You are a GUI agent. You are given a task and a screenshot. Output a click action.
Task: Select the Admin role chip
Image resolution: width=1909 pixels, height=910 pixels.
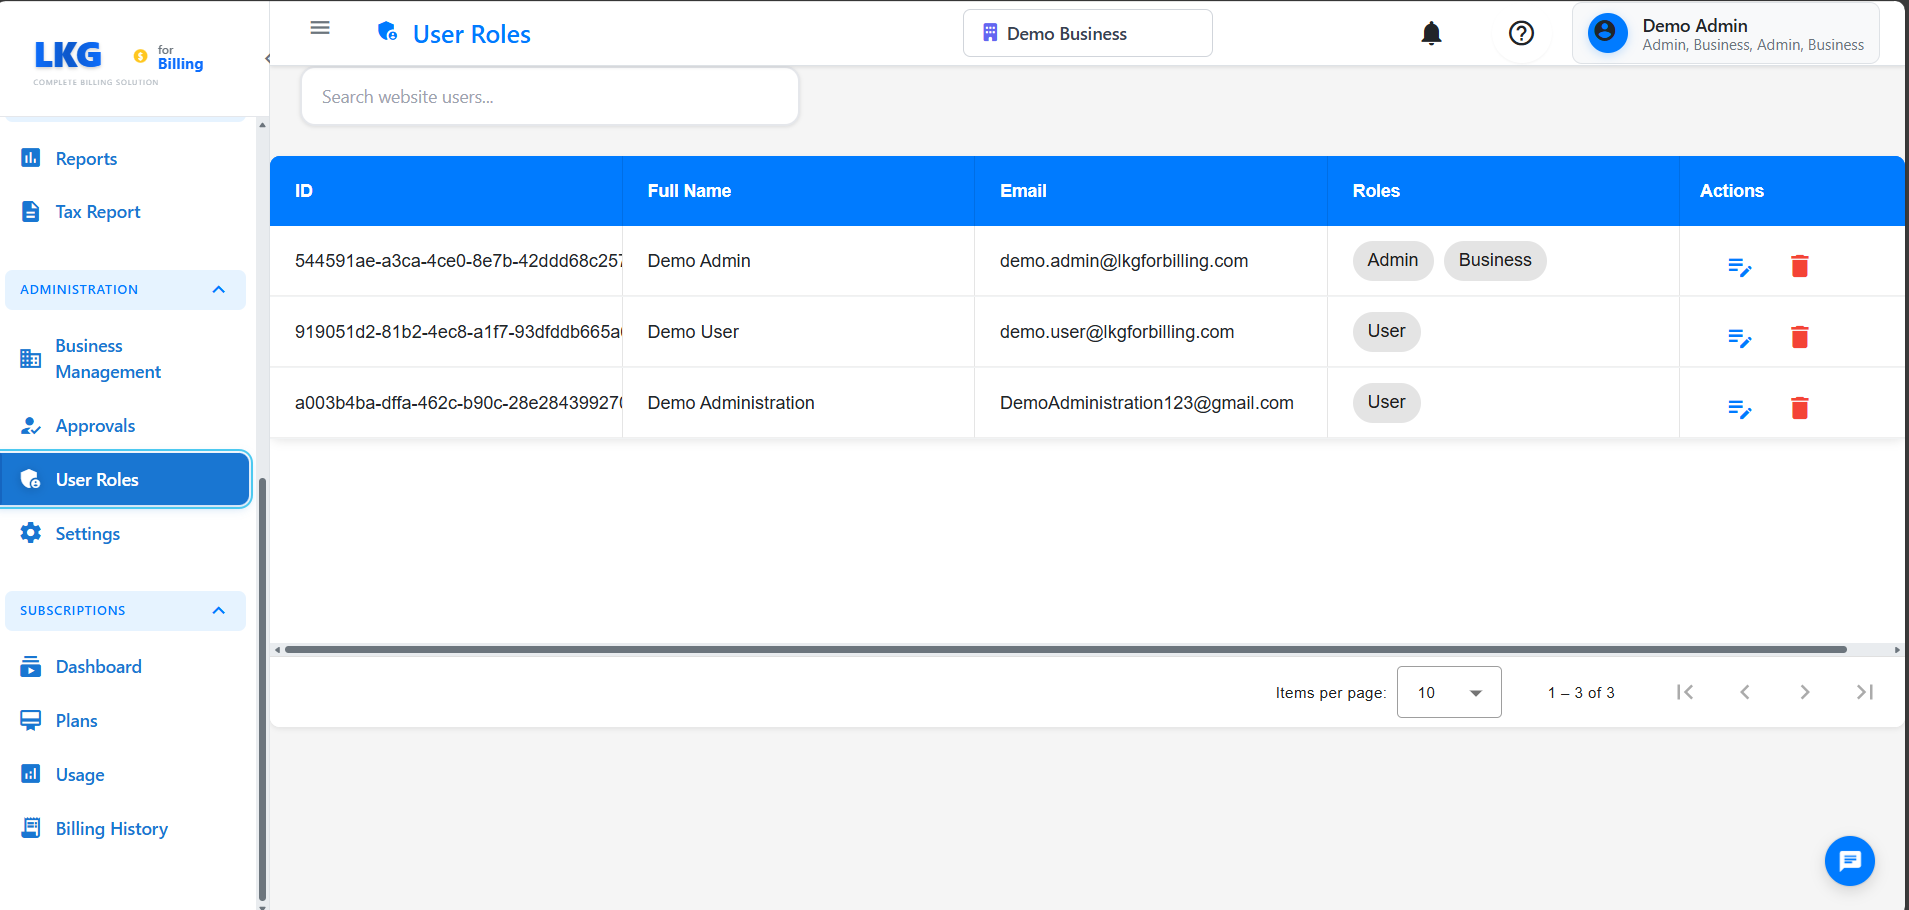point(1392,260)
